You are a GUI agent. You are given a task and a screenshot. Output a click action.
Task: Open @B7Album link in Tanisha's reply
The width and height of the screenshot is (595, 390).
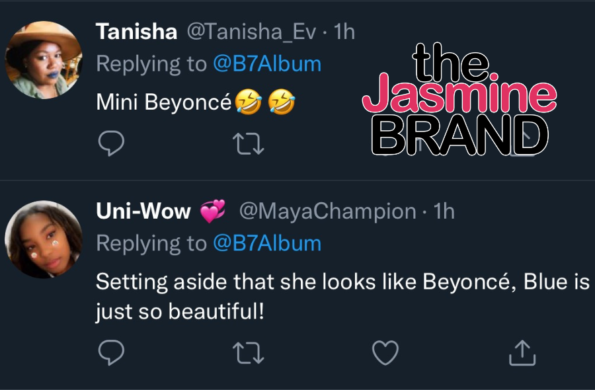pos(267,64)
